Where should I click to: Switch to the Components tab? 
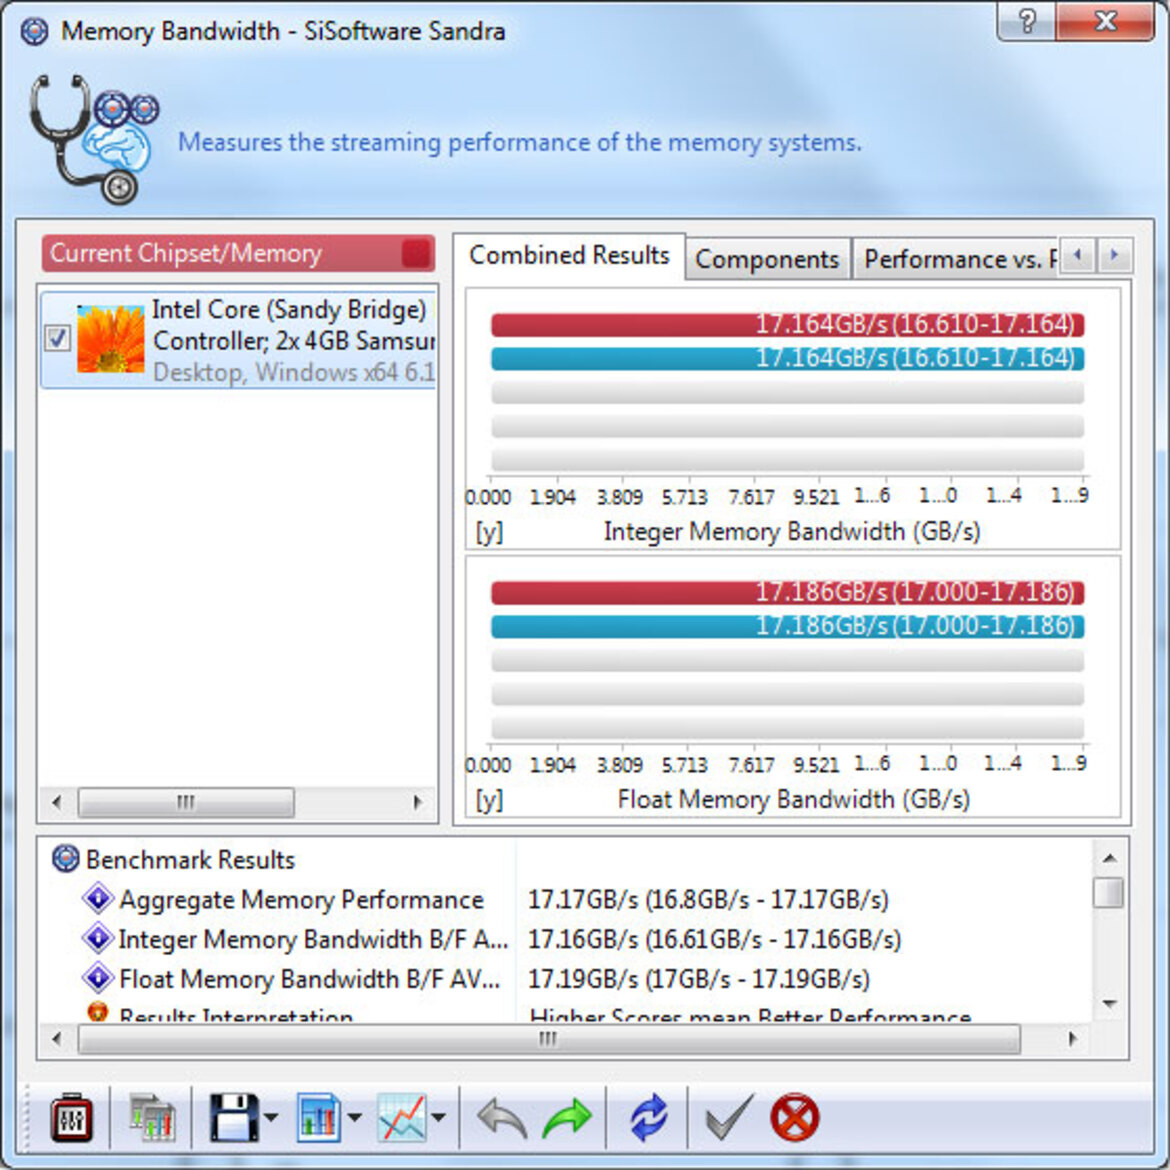(767, 259)
